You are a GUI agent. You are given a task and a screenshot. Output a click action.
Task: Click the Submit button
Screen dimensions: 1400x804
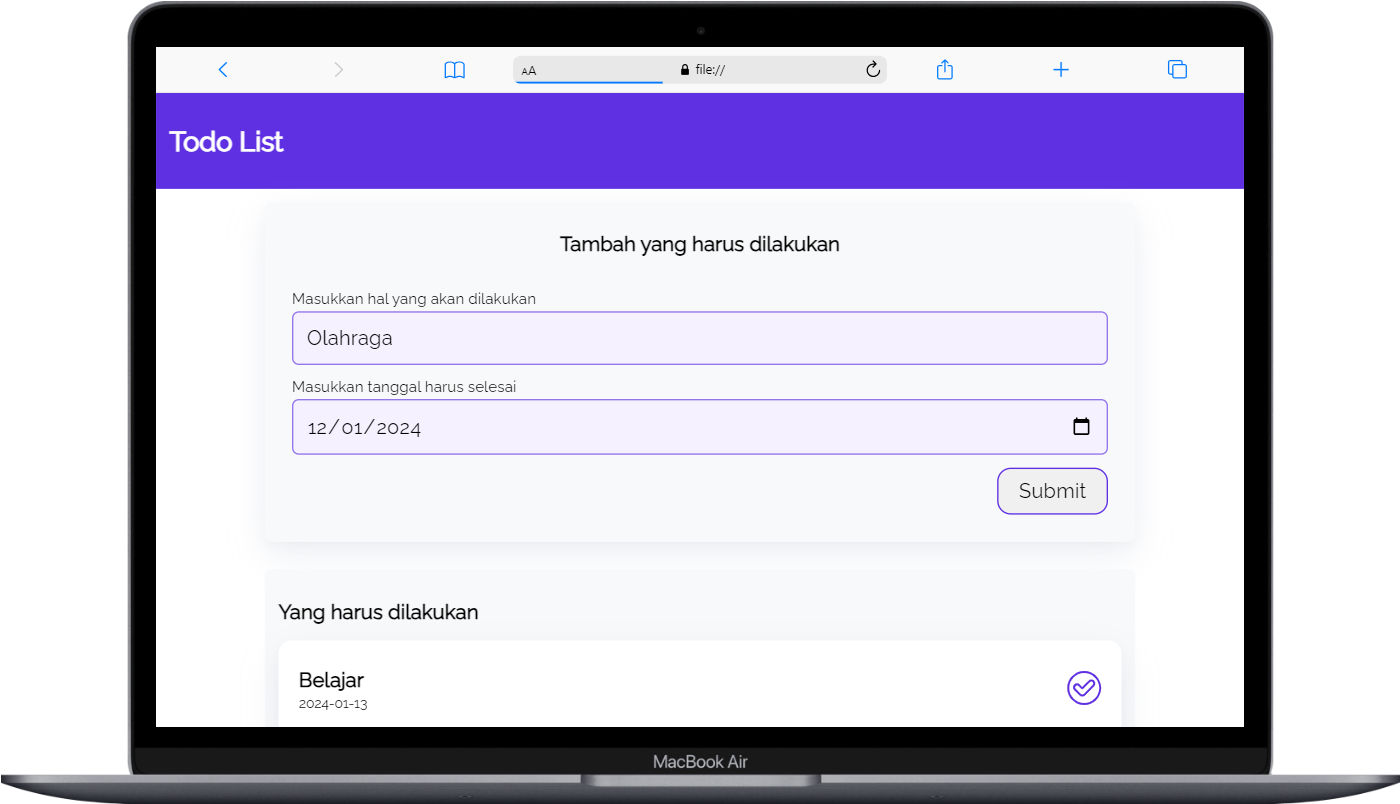[1052, 491]
